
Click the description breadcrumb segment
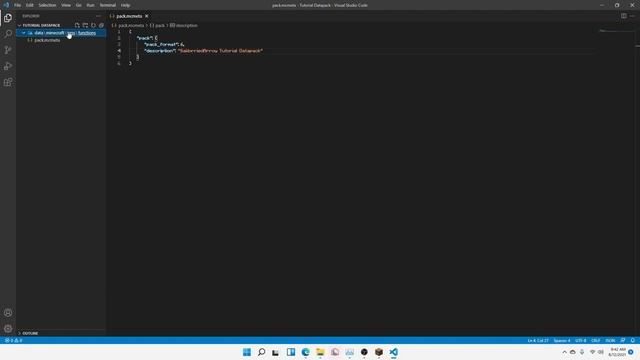click(x=187, y=25)
